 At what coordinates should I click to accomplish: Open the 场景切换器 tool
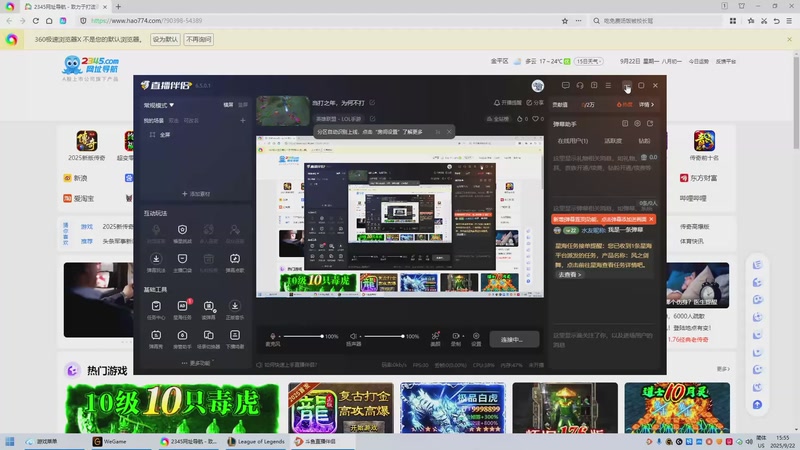click(208, 339)
